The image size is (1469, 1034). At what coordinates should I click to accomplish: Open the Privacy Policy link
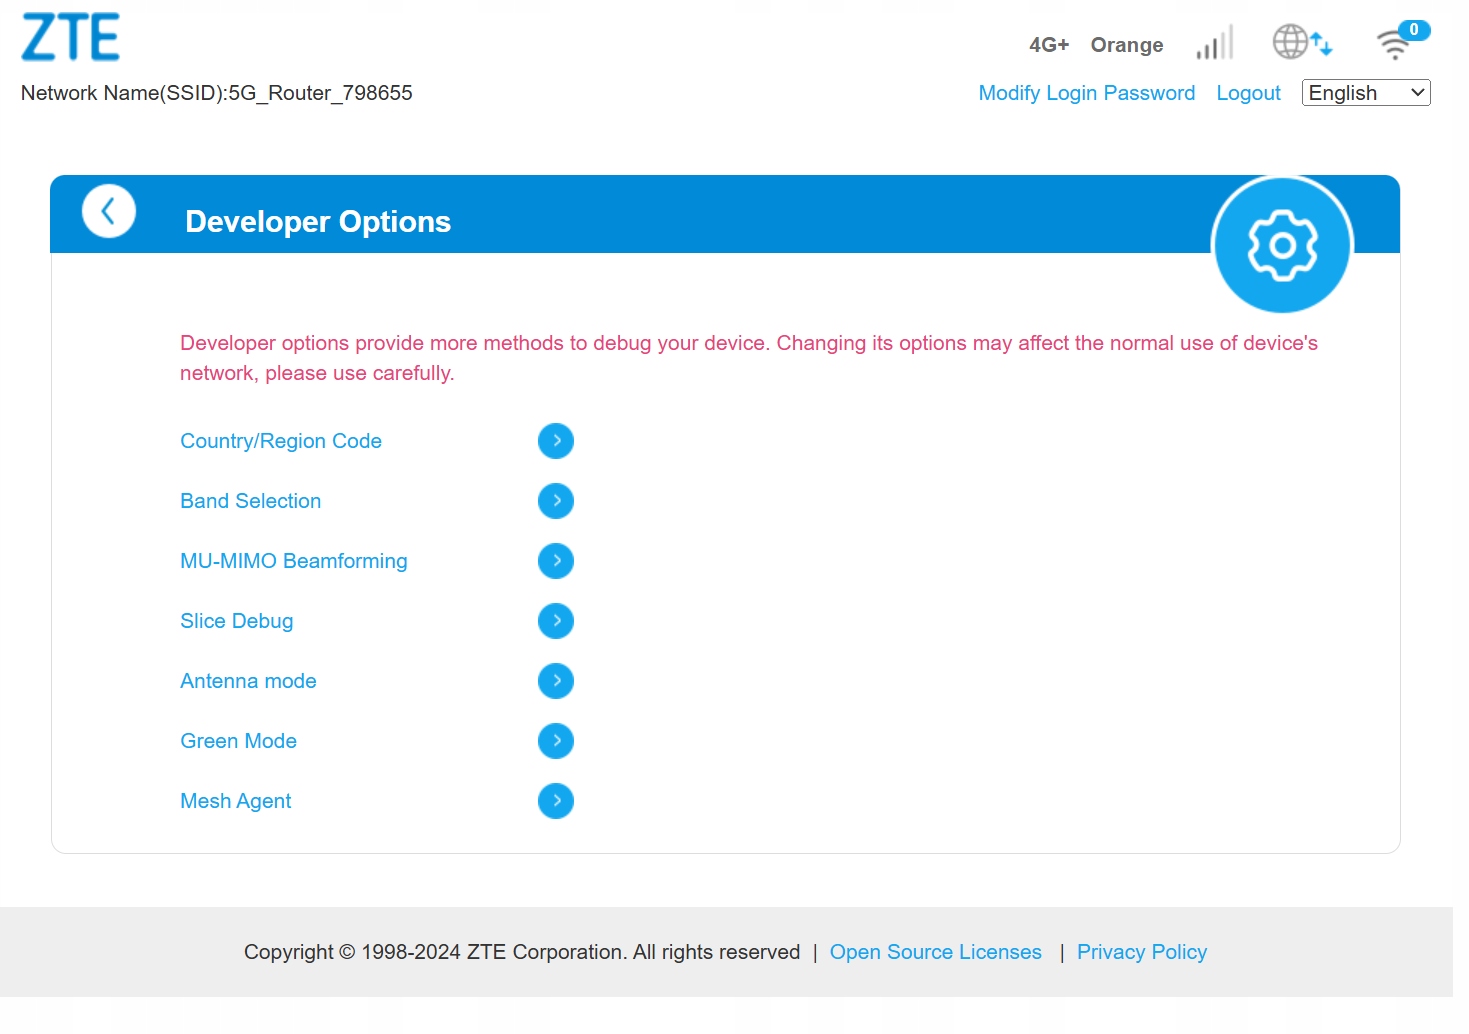(x=1141, y=952)
